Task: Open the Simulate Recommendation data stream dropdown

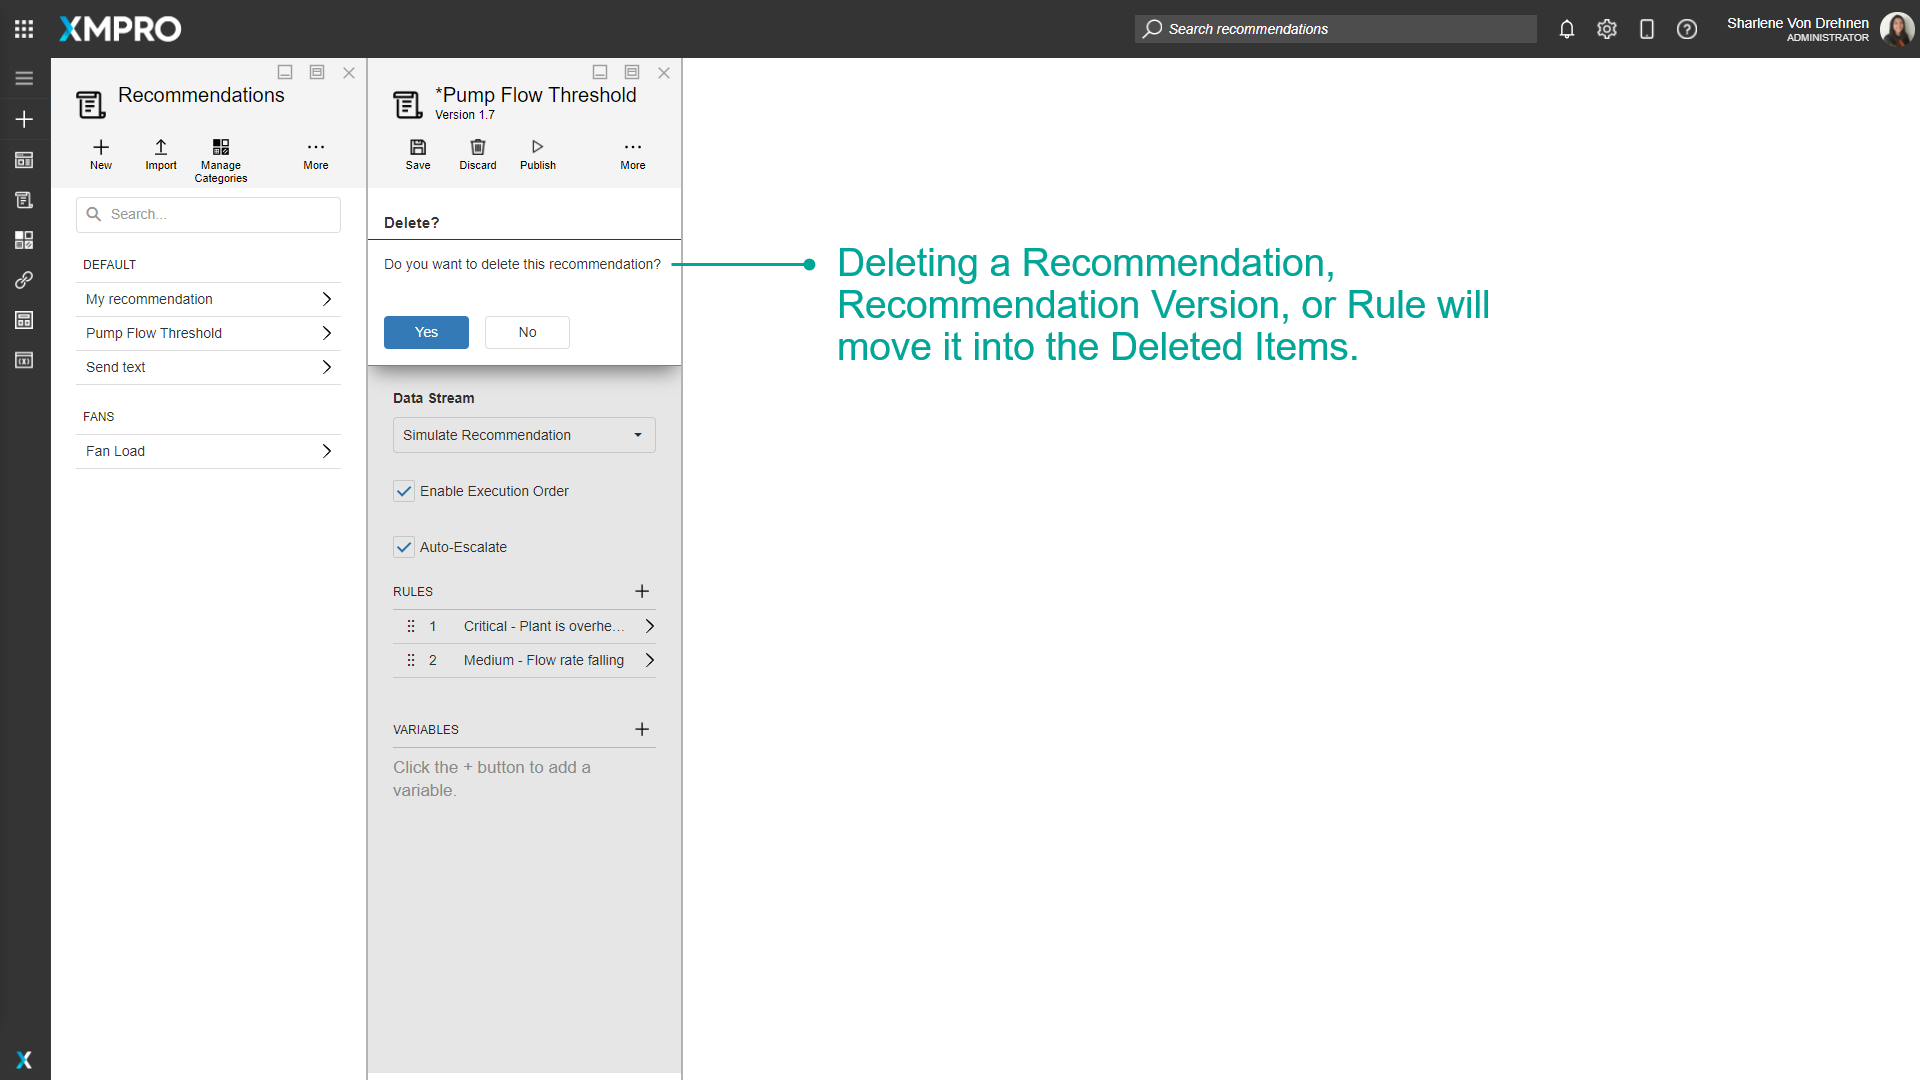Action: pyautogui.click(x=524, y=435)
